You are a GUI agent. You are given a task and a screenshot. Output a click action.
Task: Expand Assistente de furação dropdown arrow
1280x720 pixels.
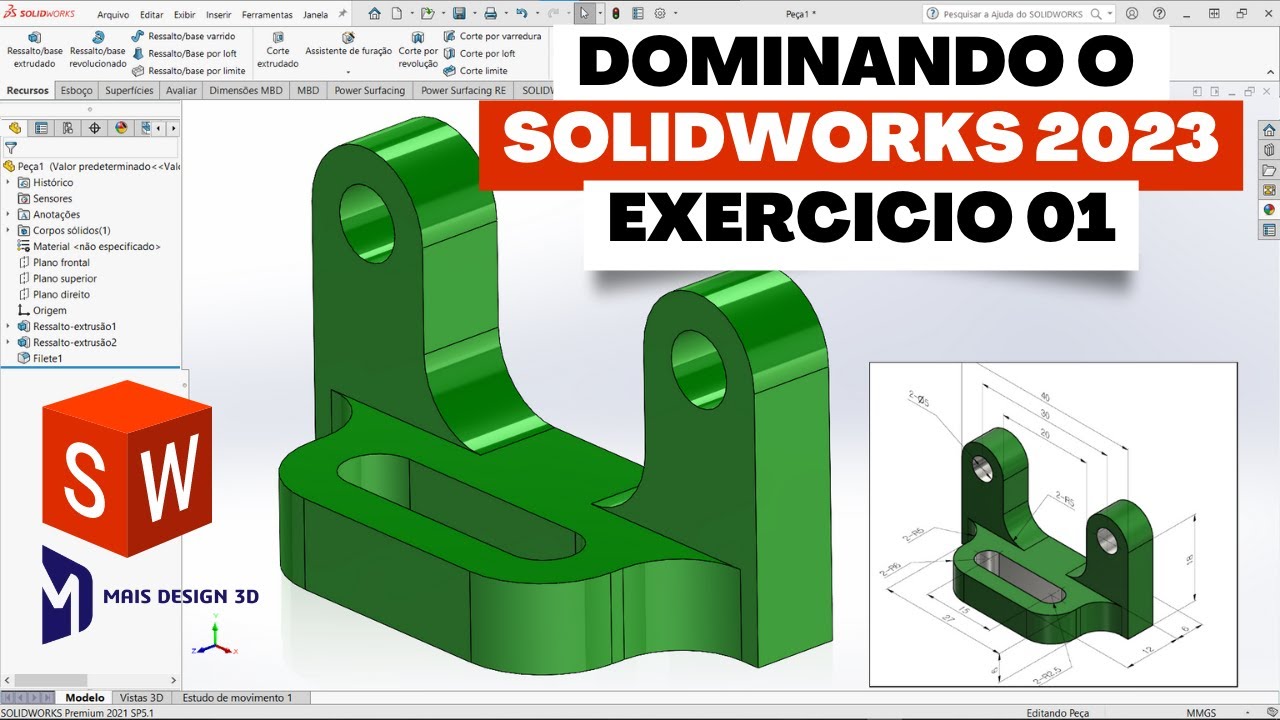[348, 72]
